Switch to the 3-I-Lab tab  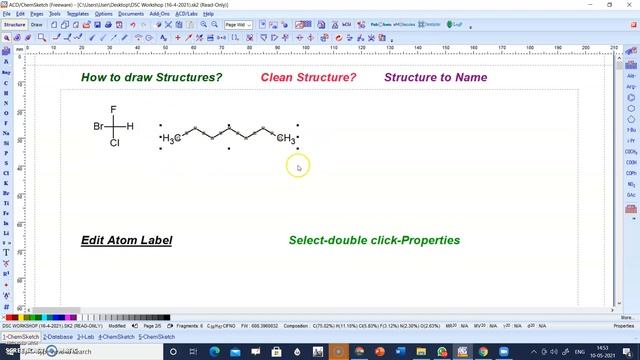[x=86, y=337]
